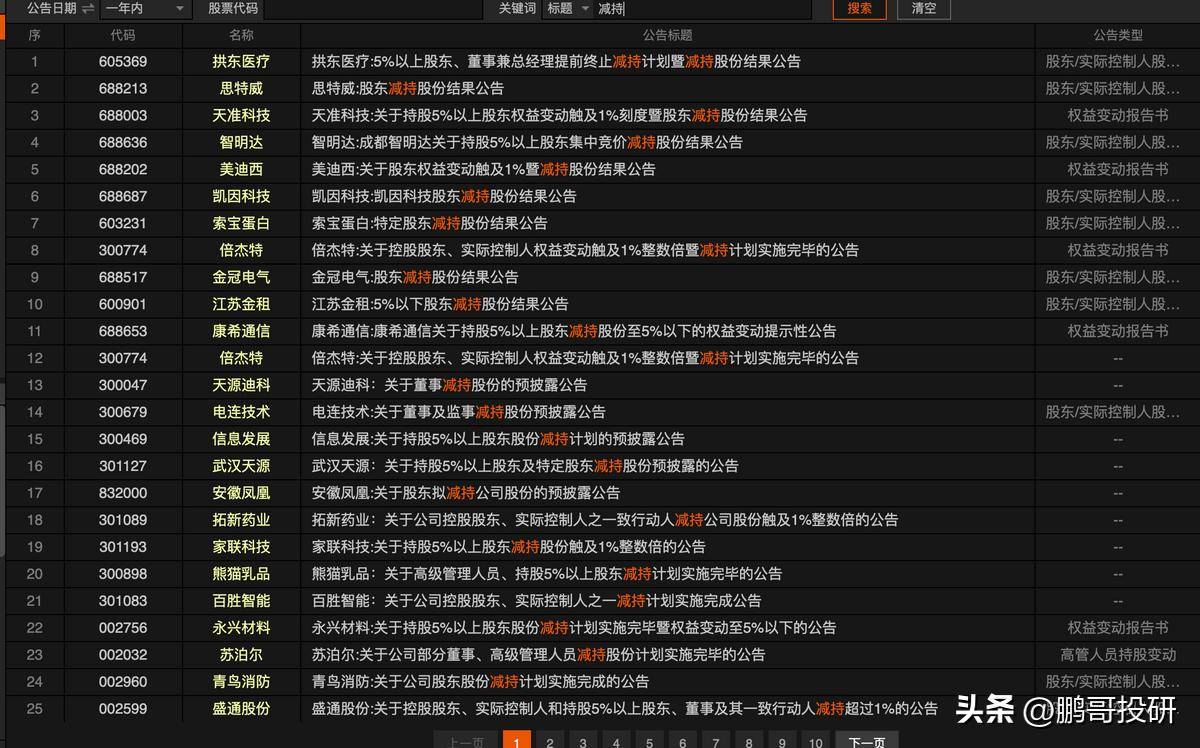Click the 清空 button
Viewport: 1200px width, 748px height.
[x=924, y=8]
